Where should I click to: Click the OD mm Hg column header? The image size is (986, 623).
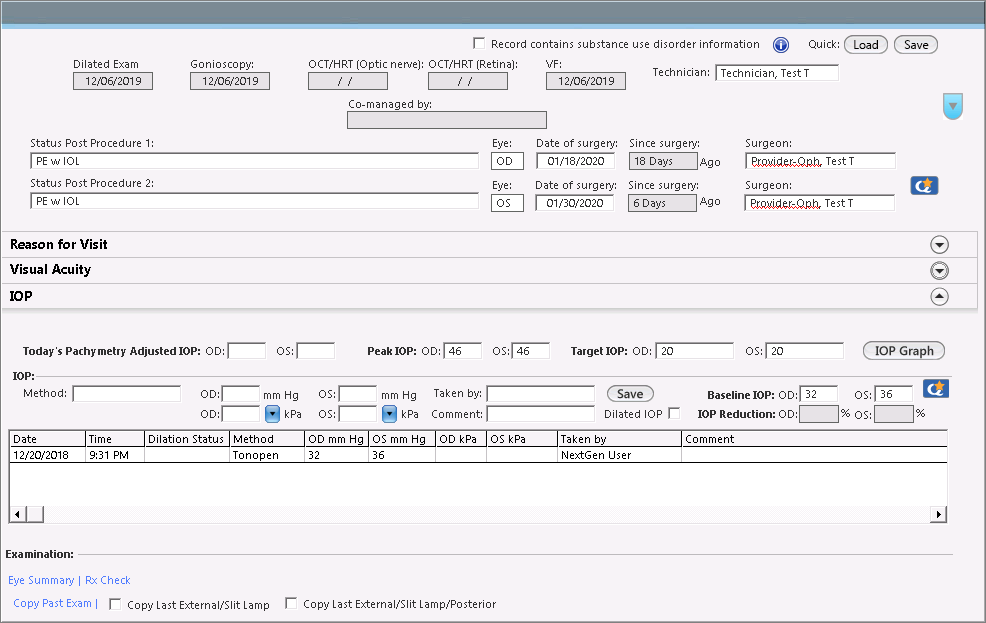pyautogui.click(x=336, y=439)
